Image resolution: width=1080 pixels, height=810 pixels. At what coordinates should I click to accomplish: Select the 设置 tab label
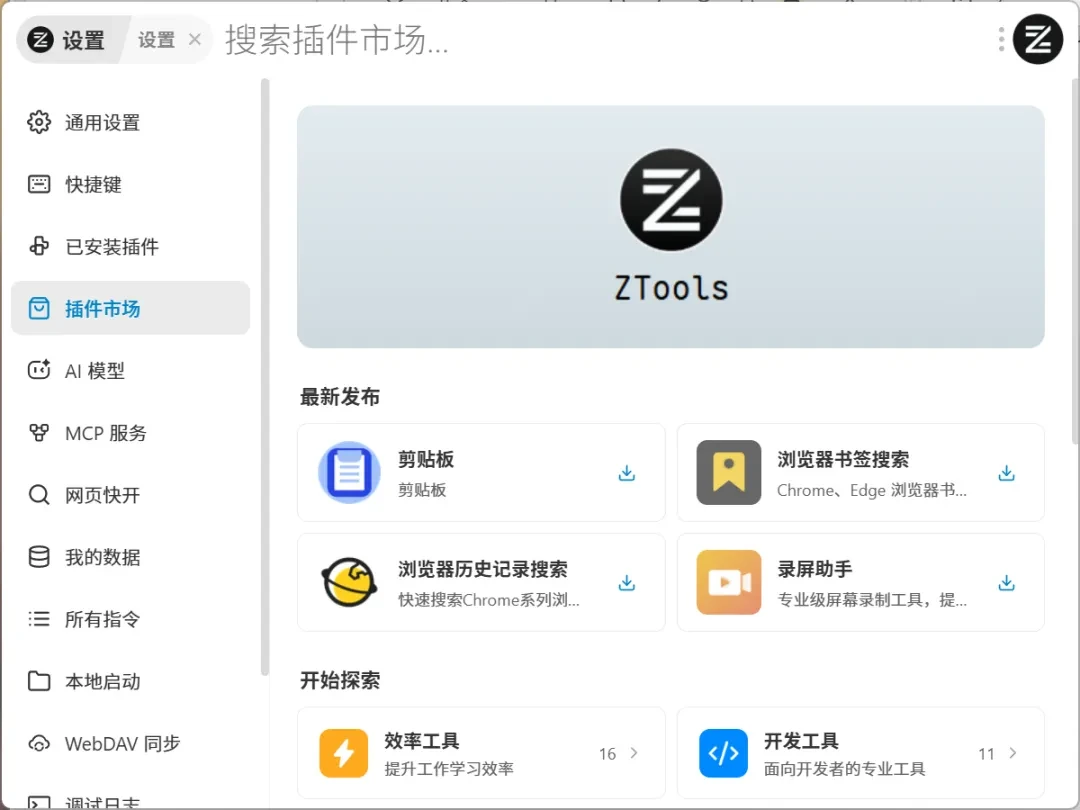pyautogui.click(x=156, y=39)
